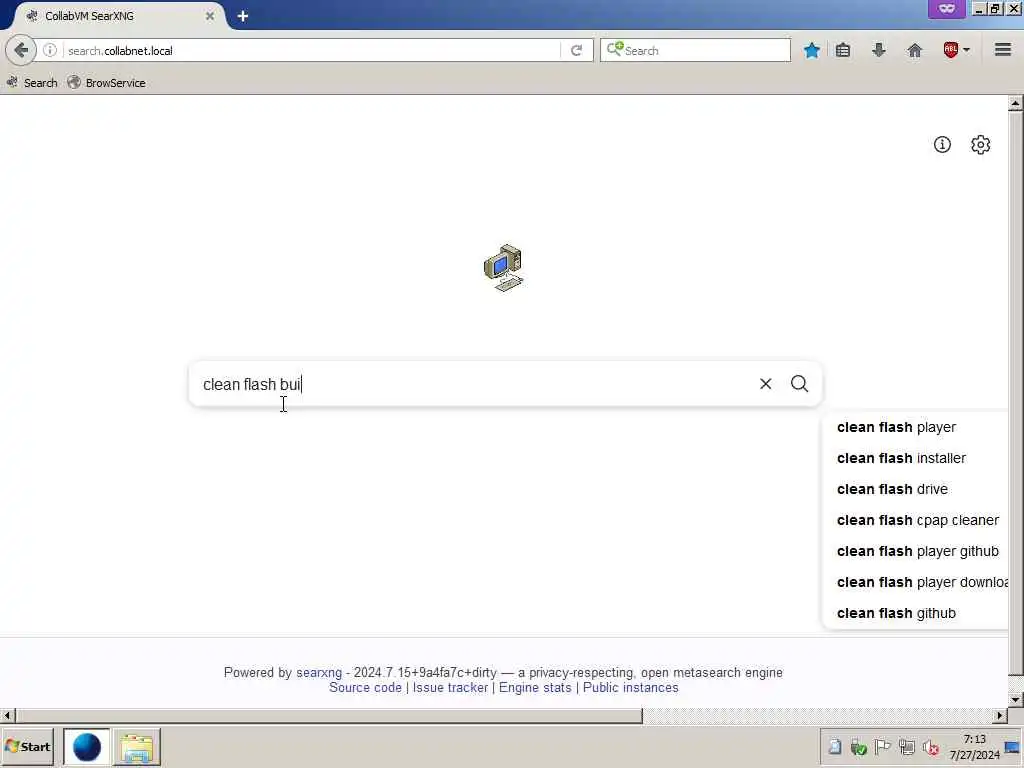Screen dimensions: 1024x768
Task: Click the vertical scrollbar down arrow
Action: coord(1016,699)
